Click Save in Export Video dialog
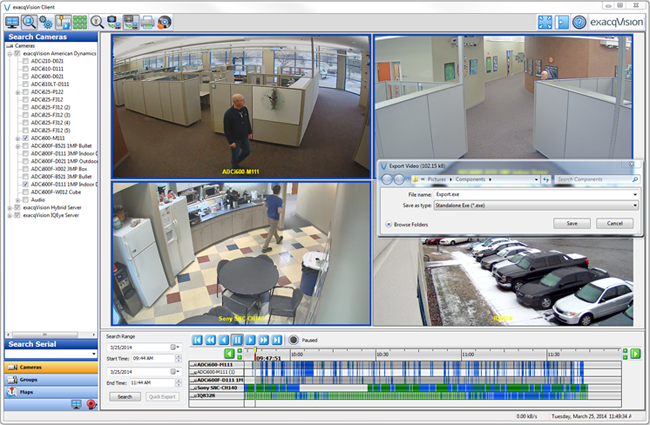650x425 pixels. coord(571,223)
